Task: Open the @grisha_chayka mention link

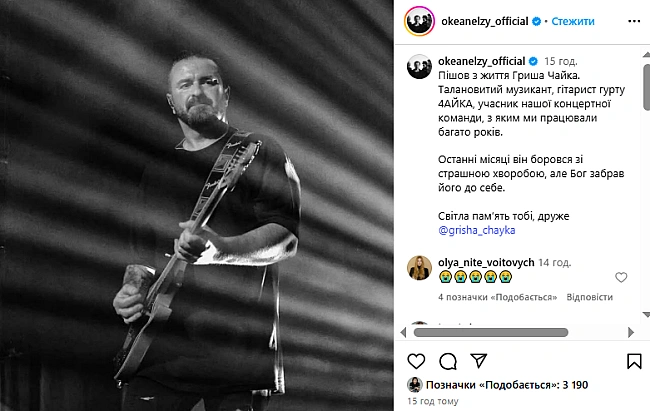Action: (477, 230)
